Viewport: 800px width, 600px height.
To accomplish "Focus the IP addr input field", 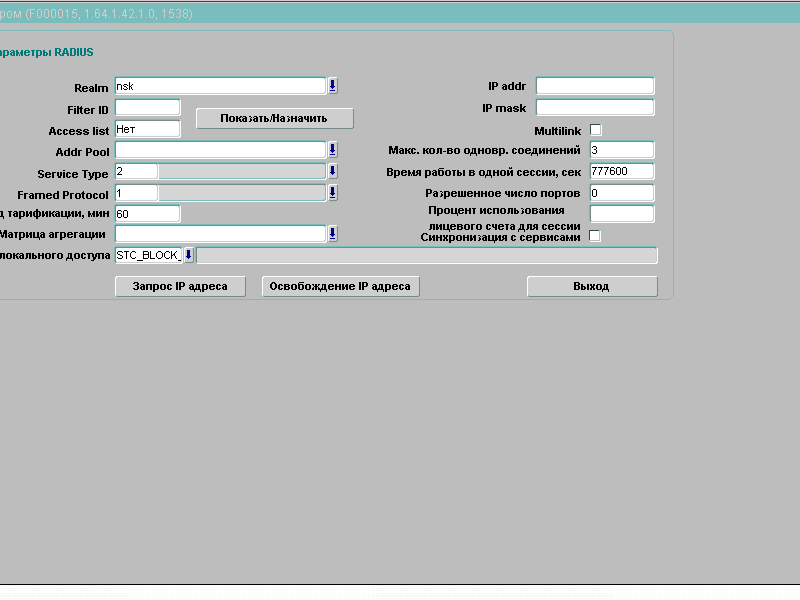I will point(595,86).
